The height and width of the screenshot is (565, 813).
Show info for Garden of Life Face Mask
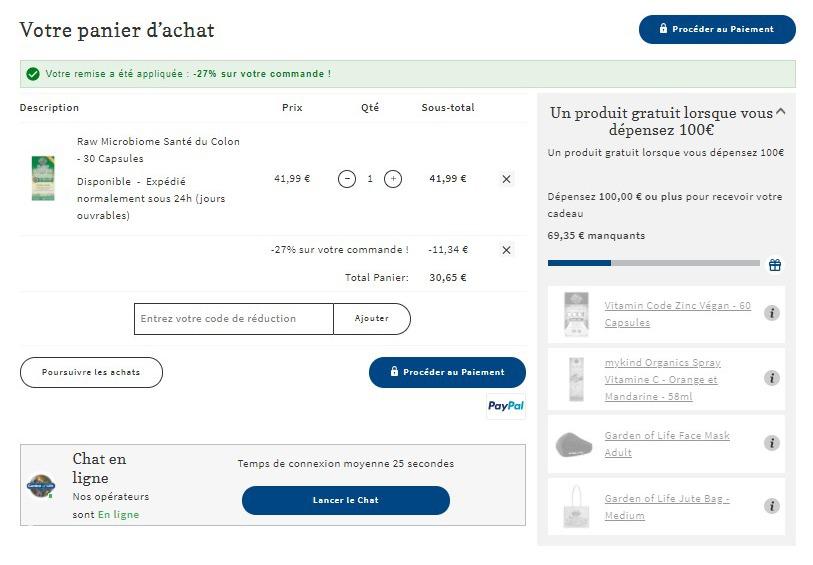[x=772, y=443]
